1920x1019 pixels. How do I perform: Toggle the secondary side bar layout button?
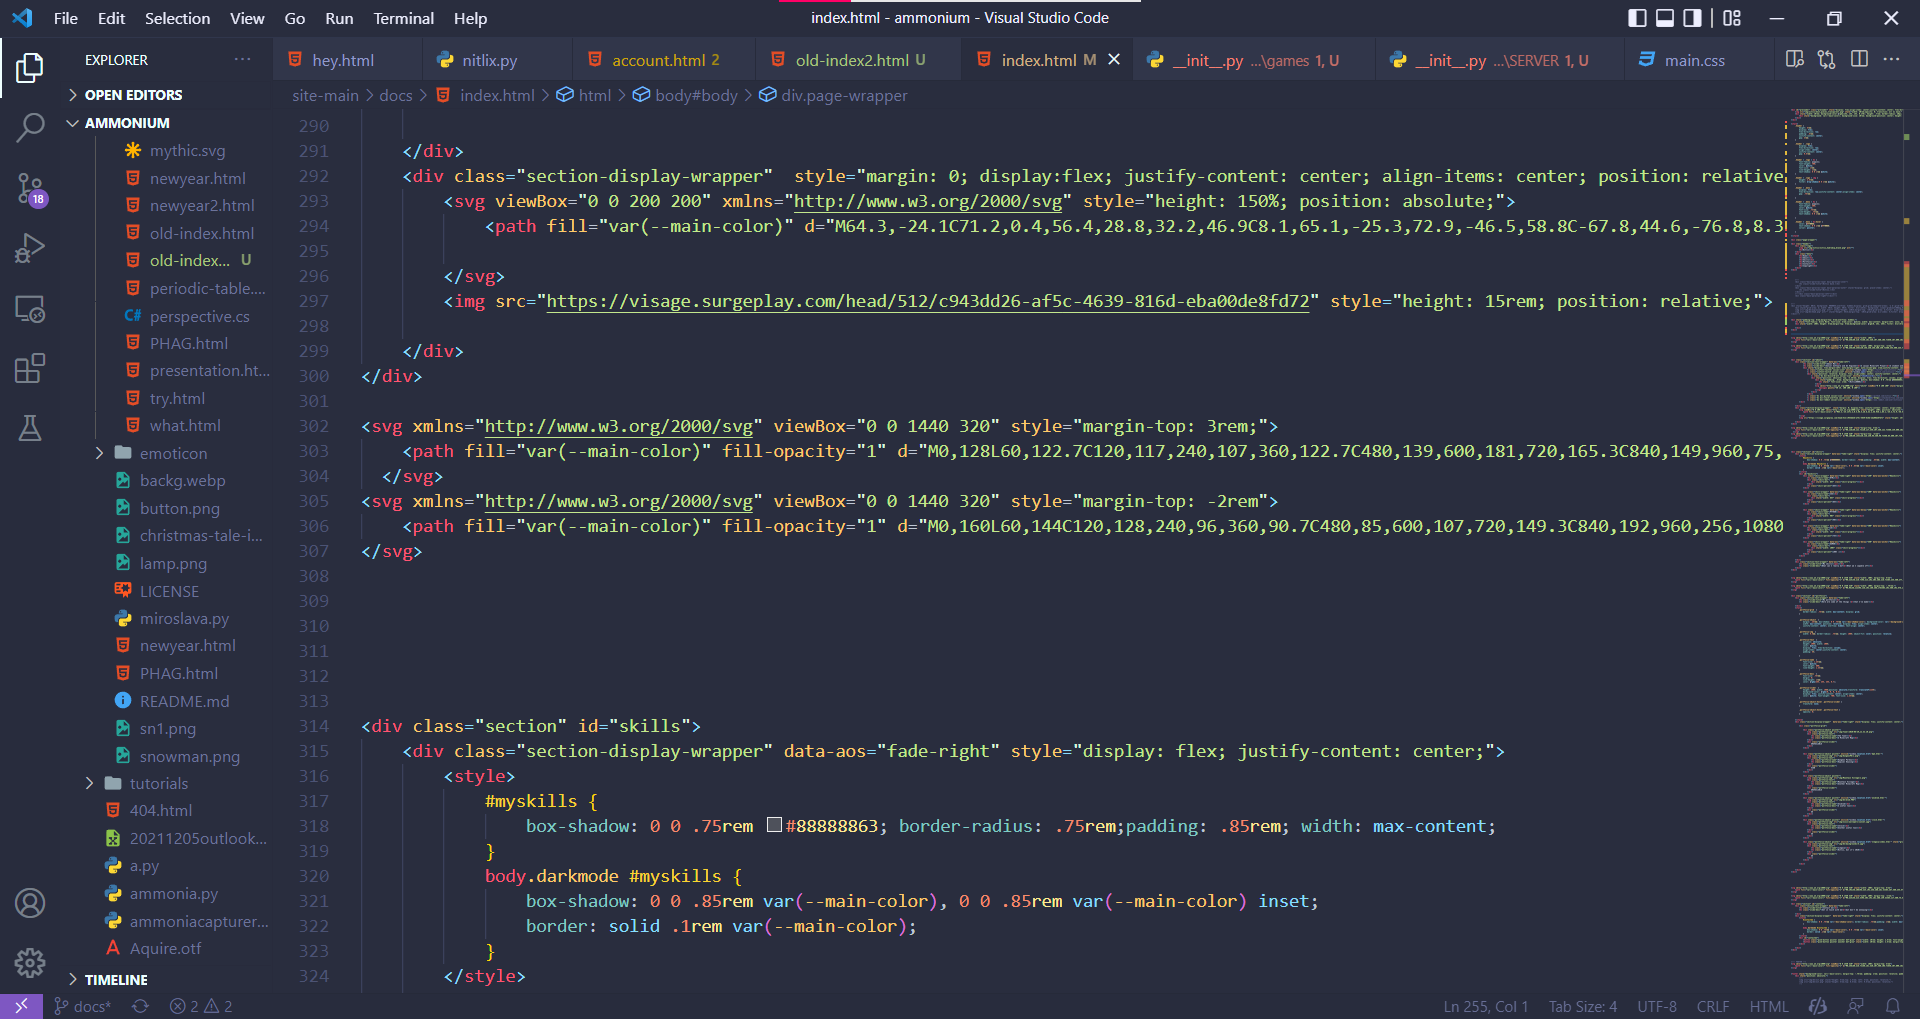pyautogui.click(x=1692, y=18)
